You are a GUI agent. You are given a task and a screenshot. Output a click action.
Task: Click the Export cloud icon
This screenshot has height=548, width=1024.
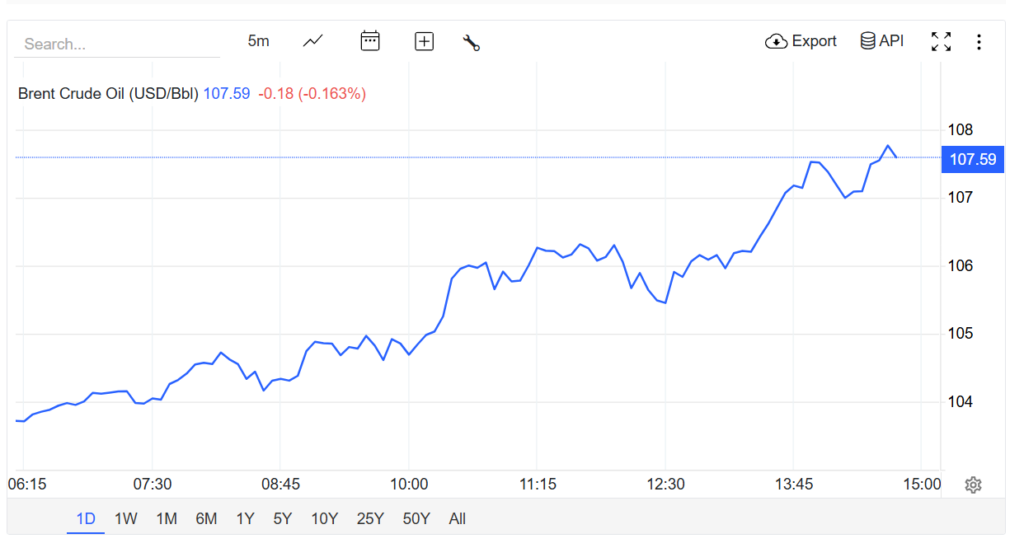point(776,42)
